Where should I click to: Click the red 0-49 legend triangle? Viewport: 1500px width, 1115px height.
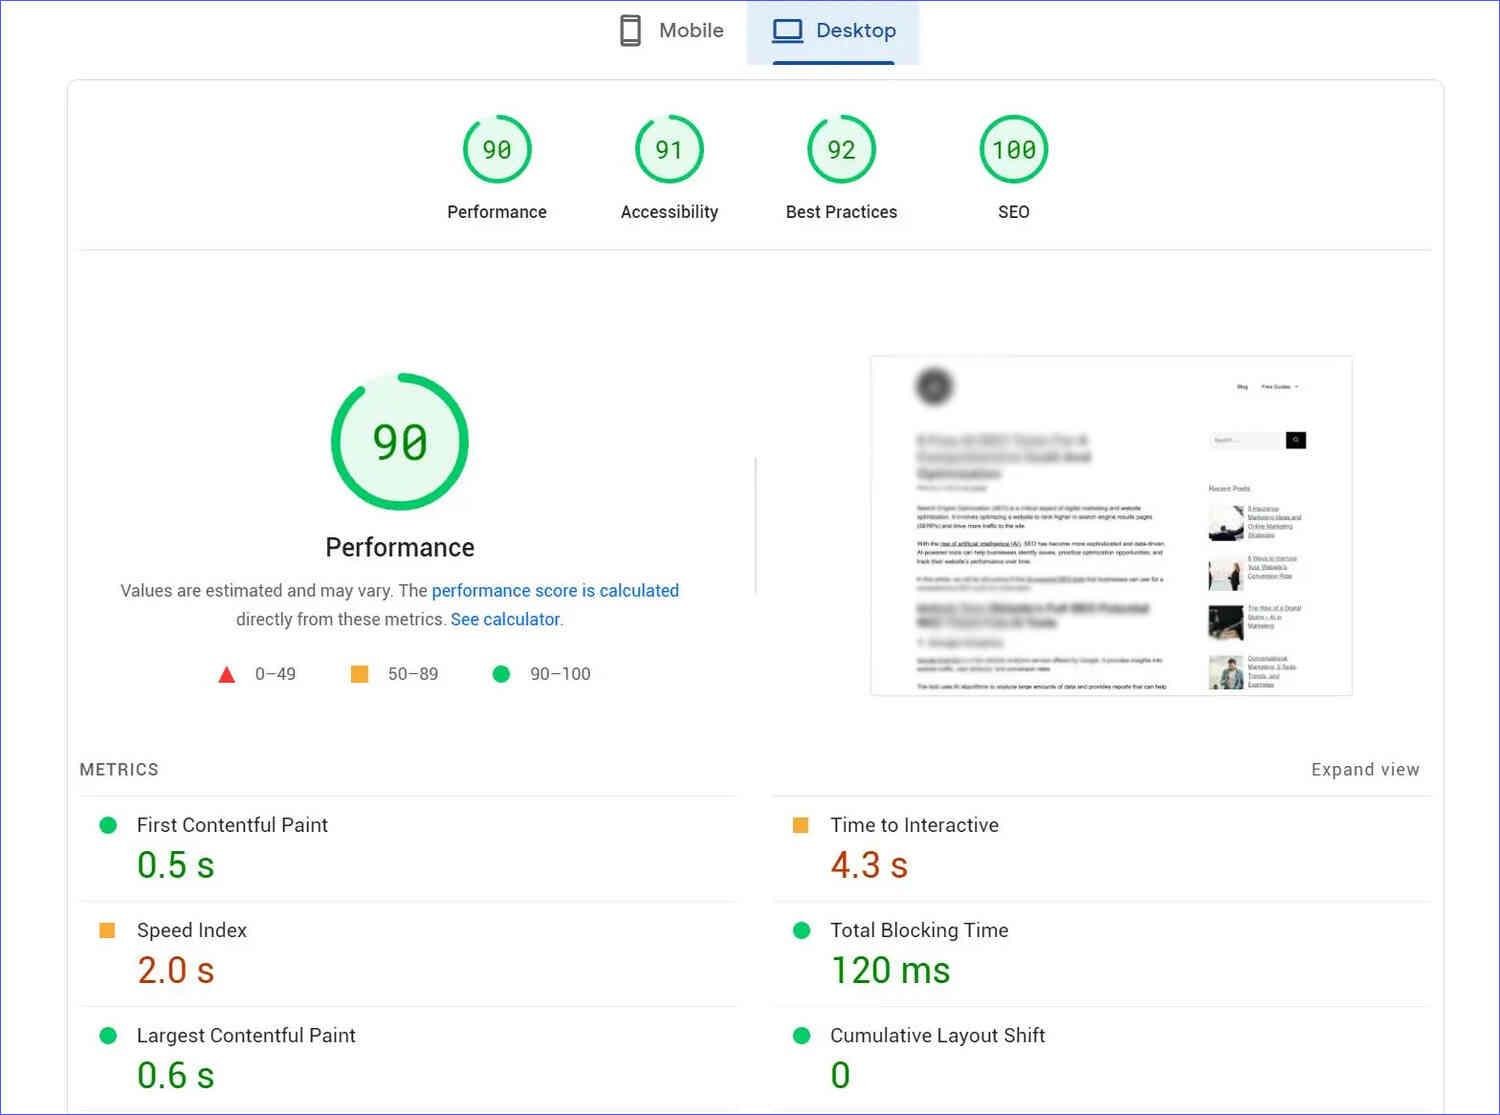click(x=228, y=673)
